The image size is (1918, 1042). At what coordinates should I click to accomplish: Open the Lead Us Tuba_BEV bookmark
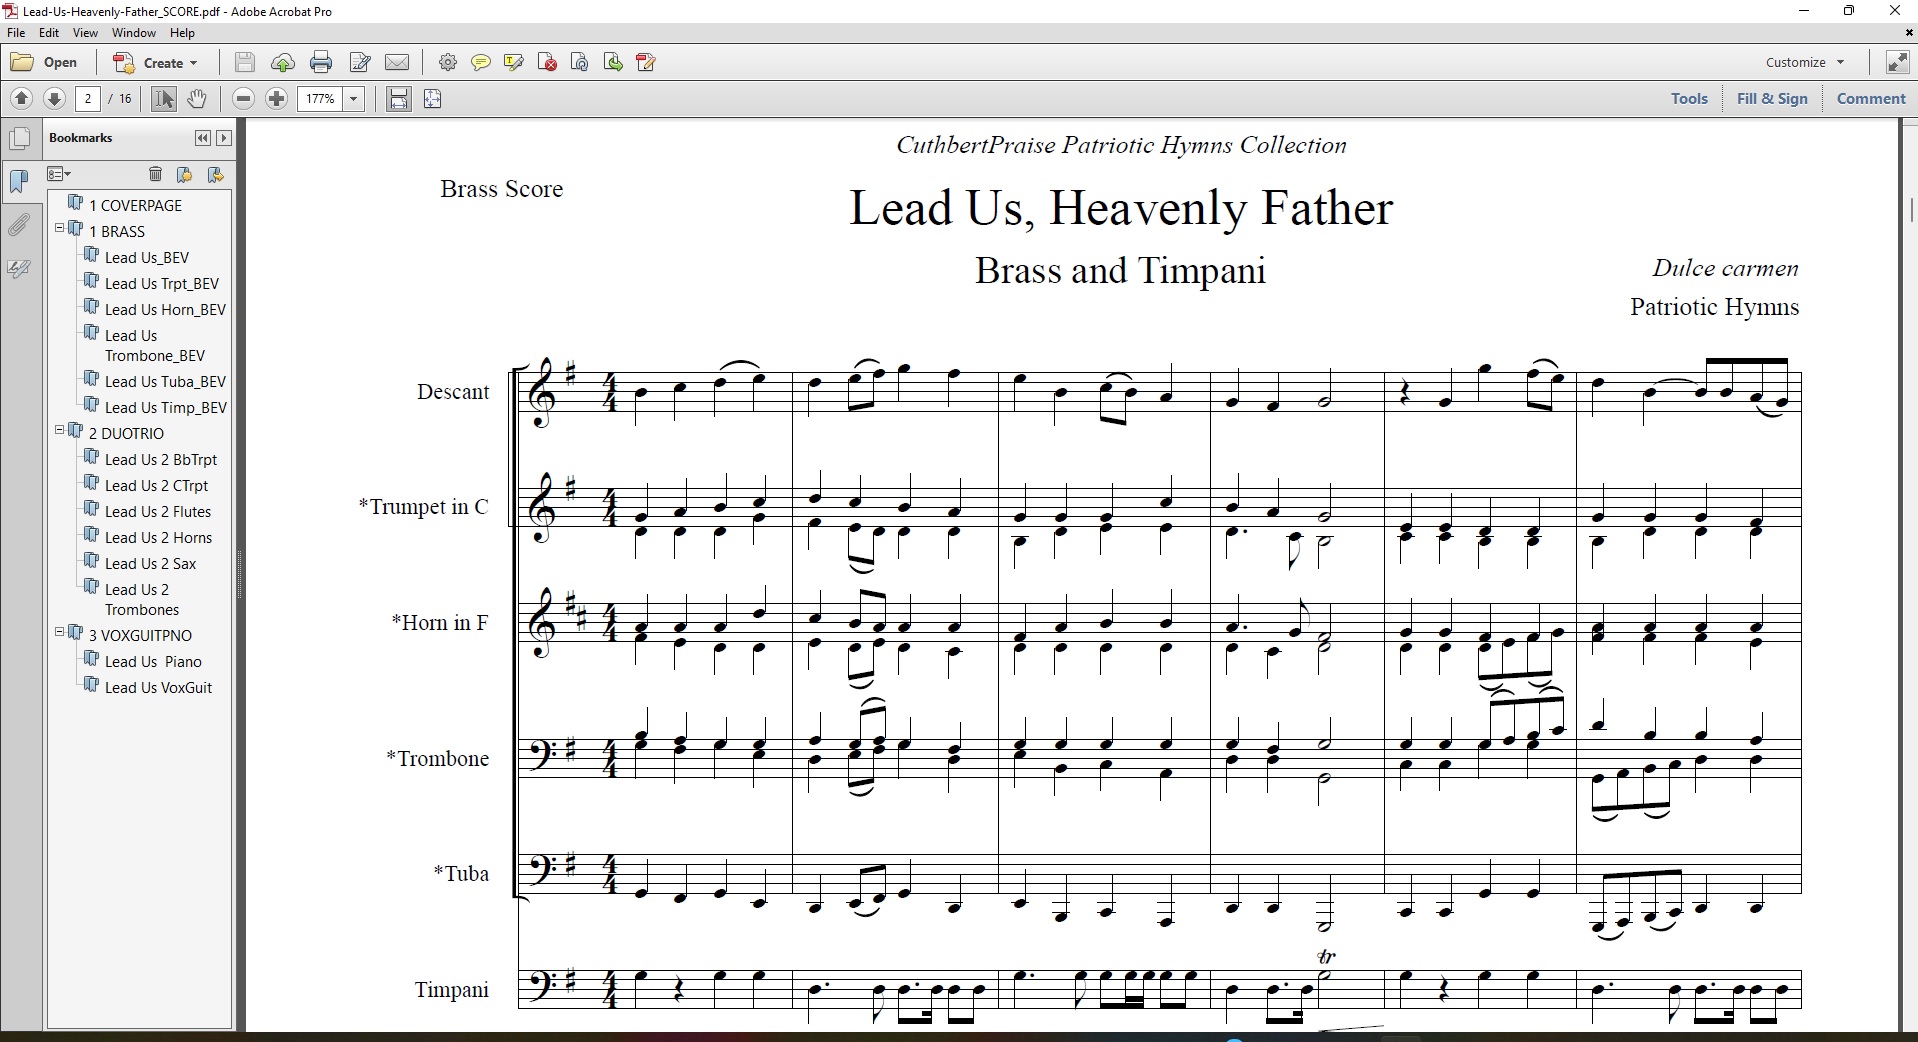[166, 382]
